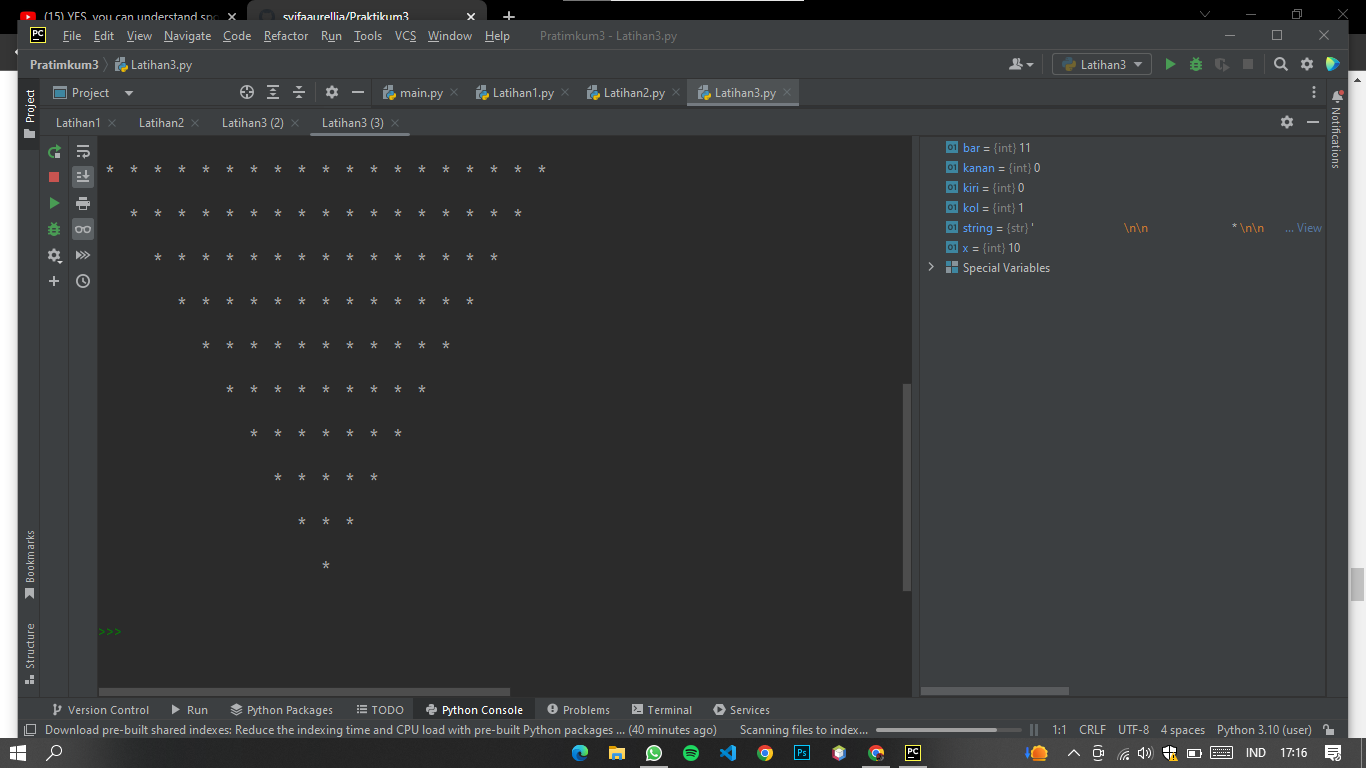Select opened file crosshair icon in Project panel

tap(247, 92)
